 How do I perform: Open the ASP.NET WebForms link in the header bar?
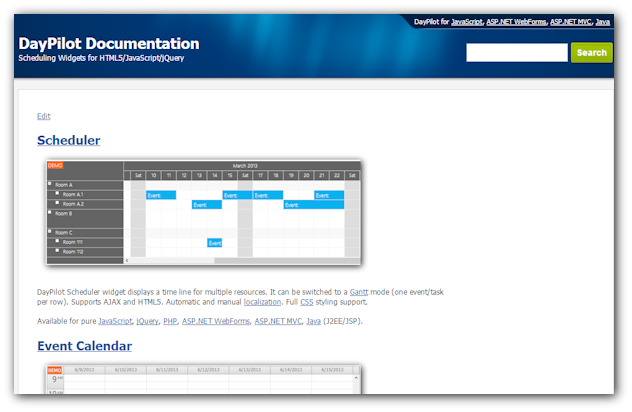(516, 22)
